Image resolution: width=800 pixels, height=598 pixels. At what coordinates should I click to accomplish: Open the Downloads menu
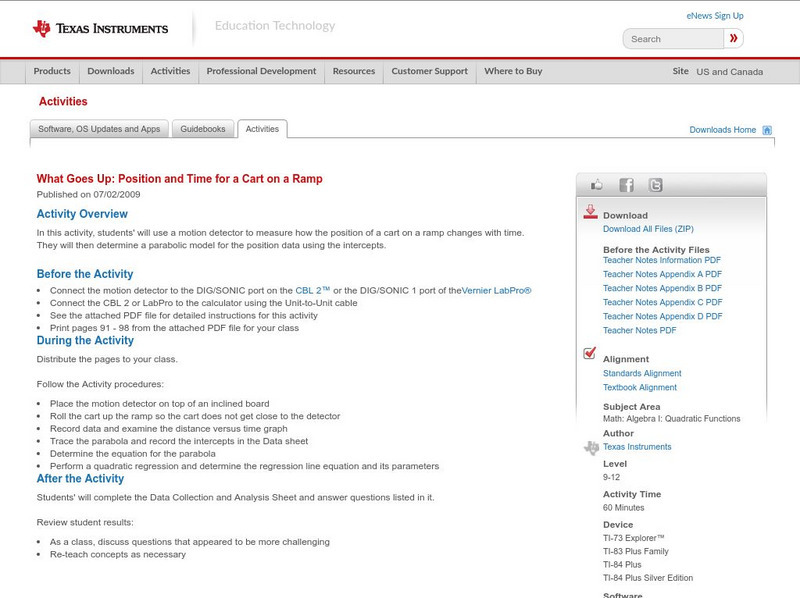point(111,71)
